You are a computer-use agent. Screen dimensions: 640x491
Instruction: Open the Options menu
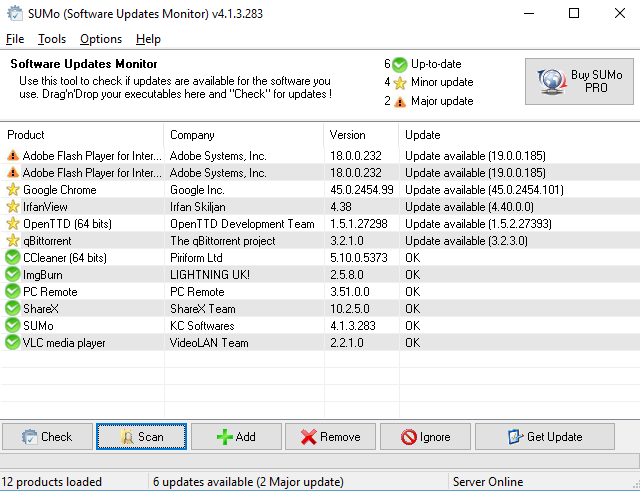101,39
